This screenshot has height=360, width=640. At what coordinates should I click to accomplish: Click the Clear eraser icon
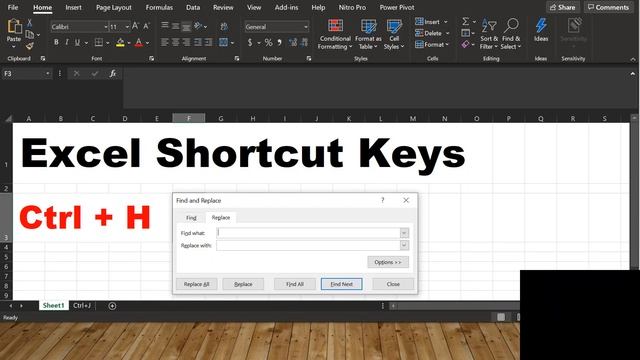pos(465,44)
